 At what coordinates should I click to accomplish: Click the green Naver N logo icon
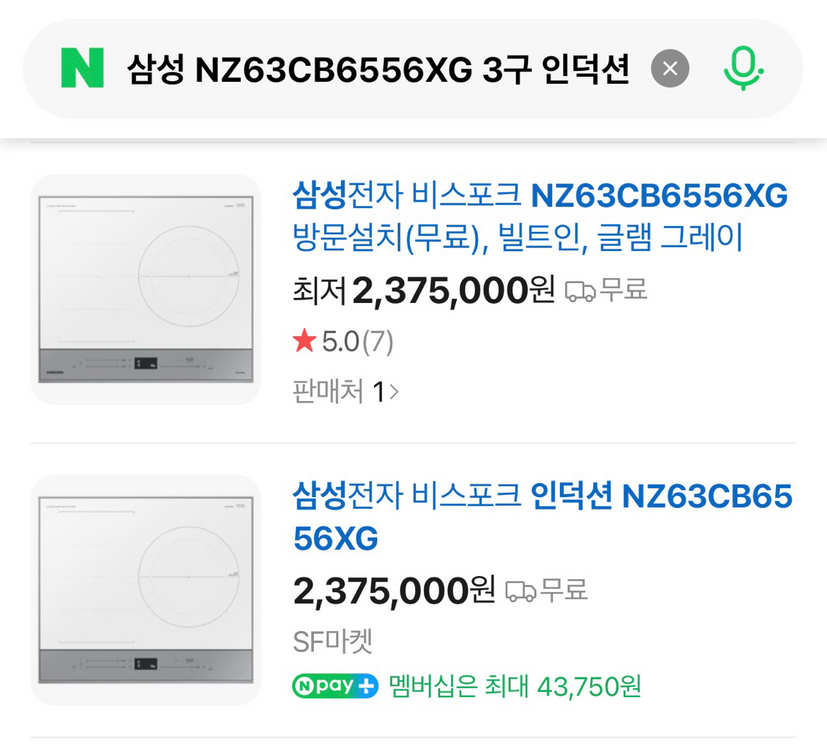pyautogui.click(x=84, y=68)
